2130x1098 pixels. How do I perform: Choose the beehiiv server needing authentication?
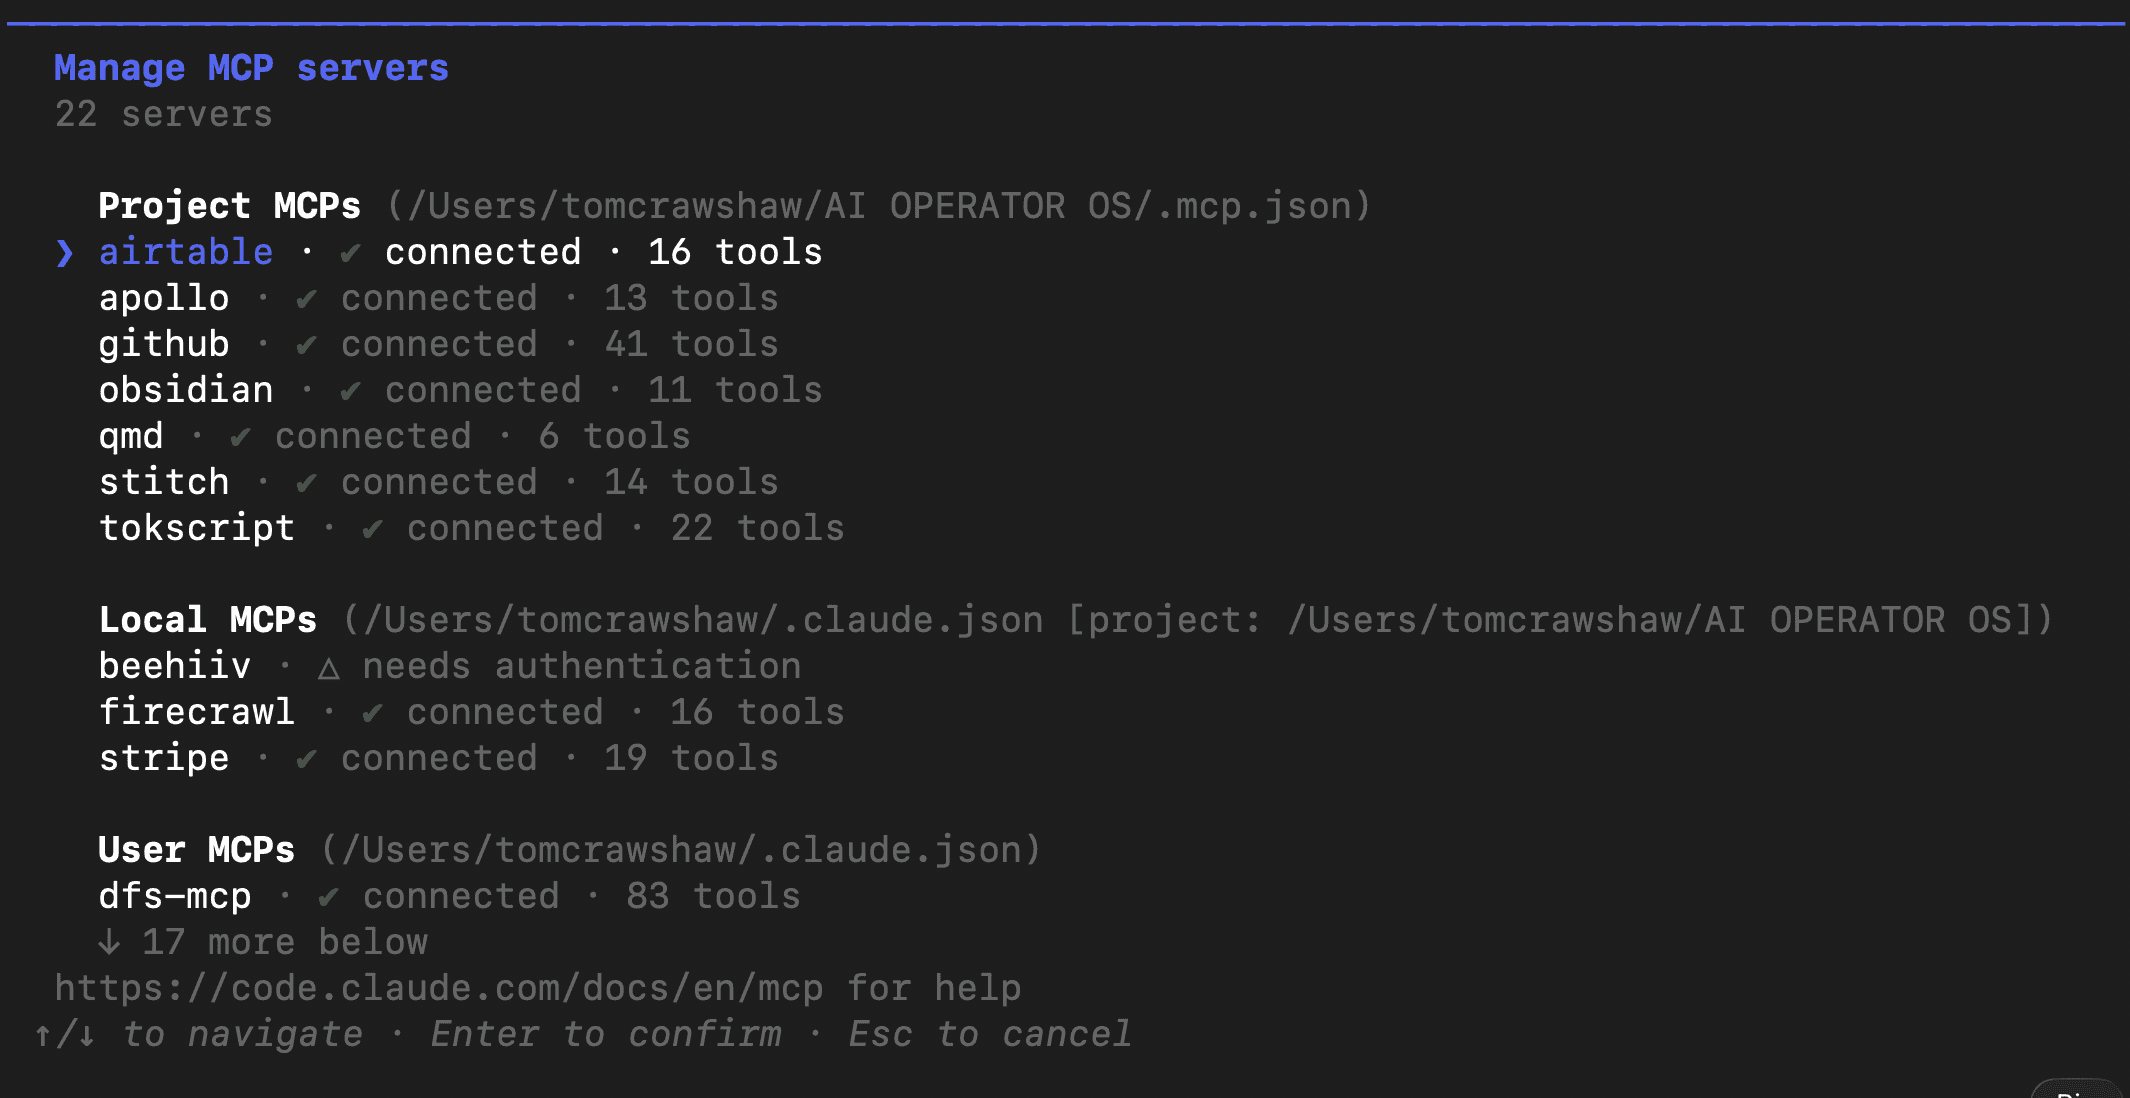pyautogui.click(x=450, y=666)
